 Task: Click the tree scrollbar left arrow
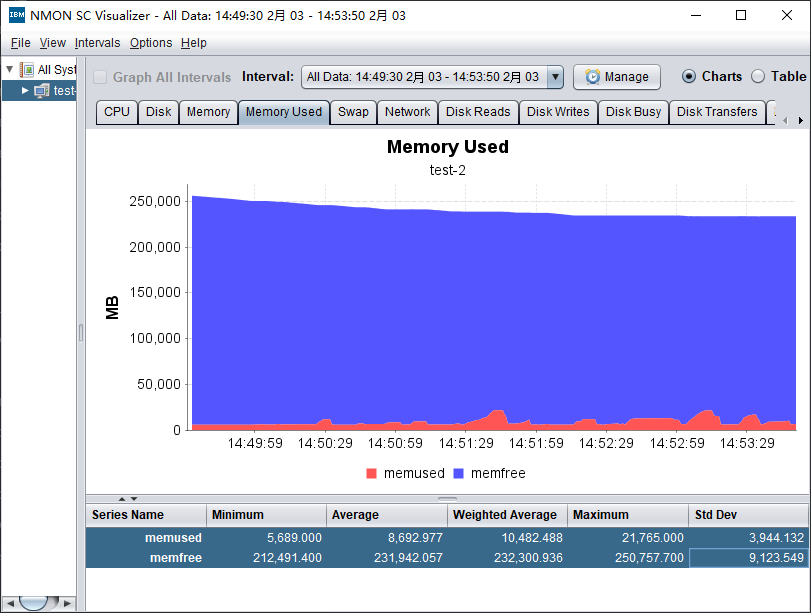(x=10, y=603)
